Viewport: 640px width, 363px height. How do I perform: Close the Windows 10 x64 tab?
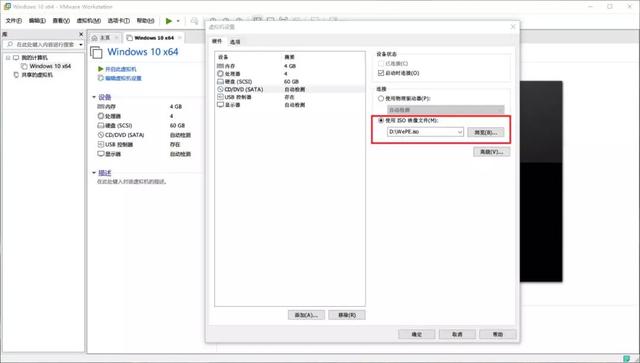180,38
